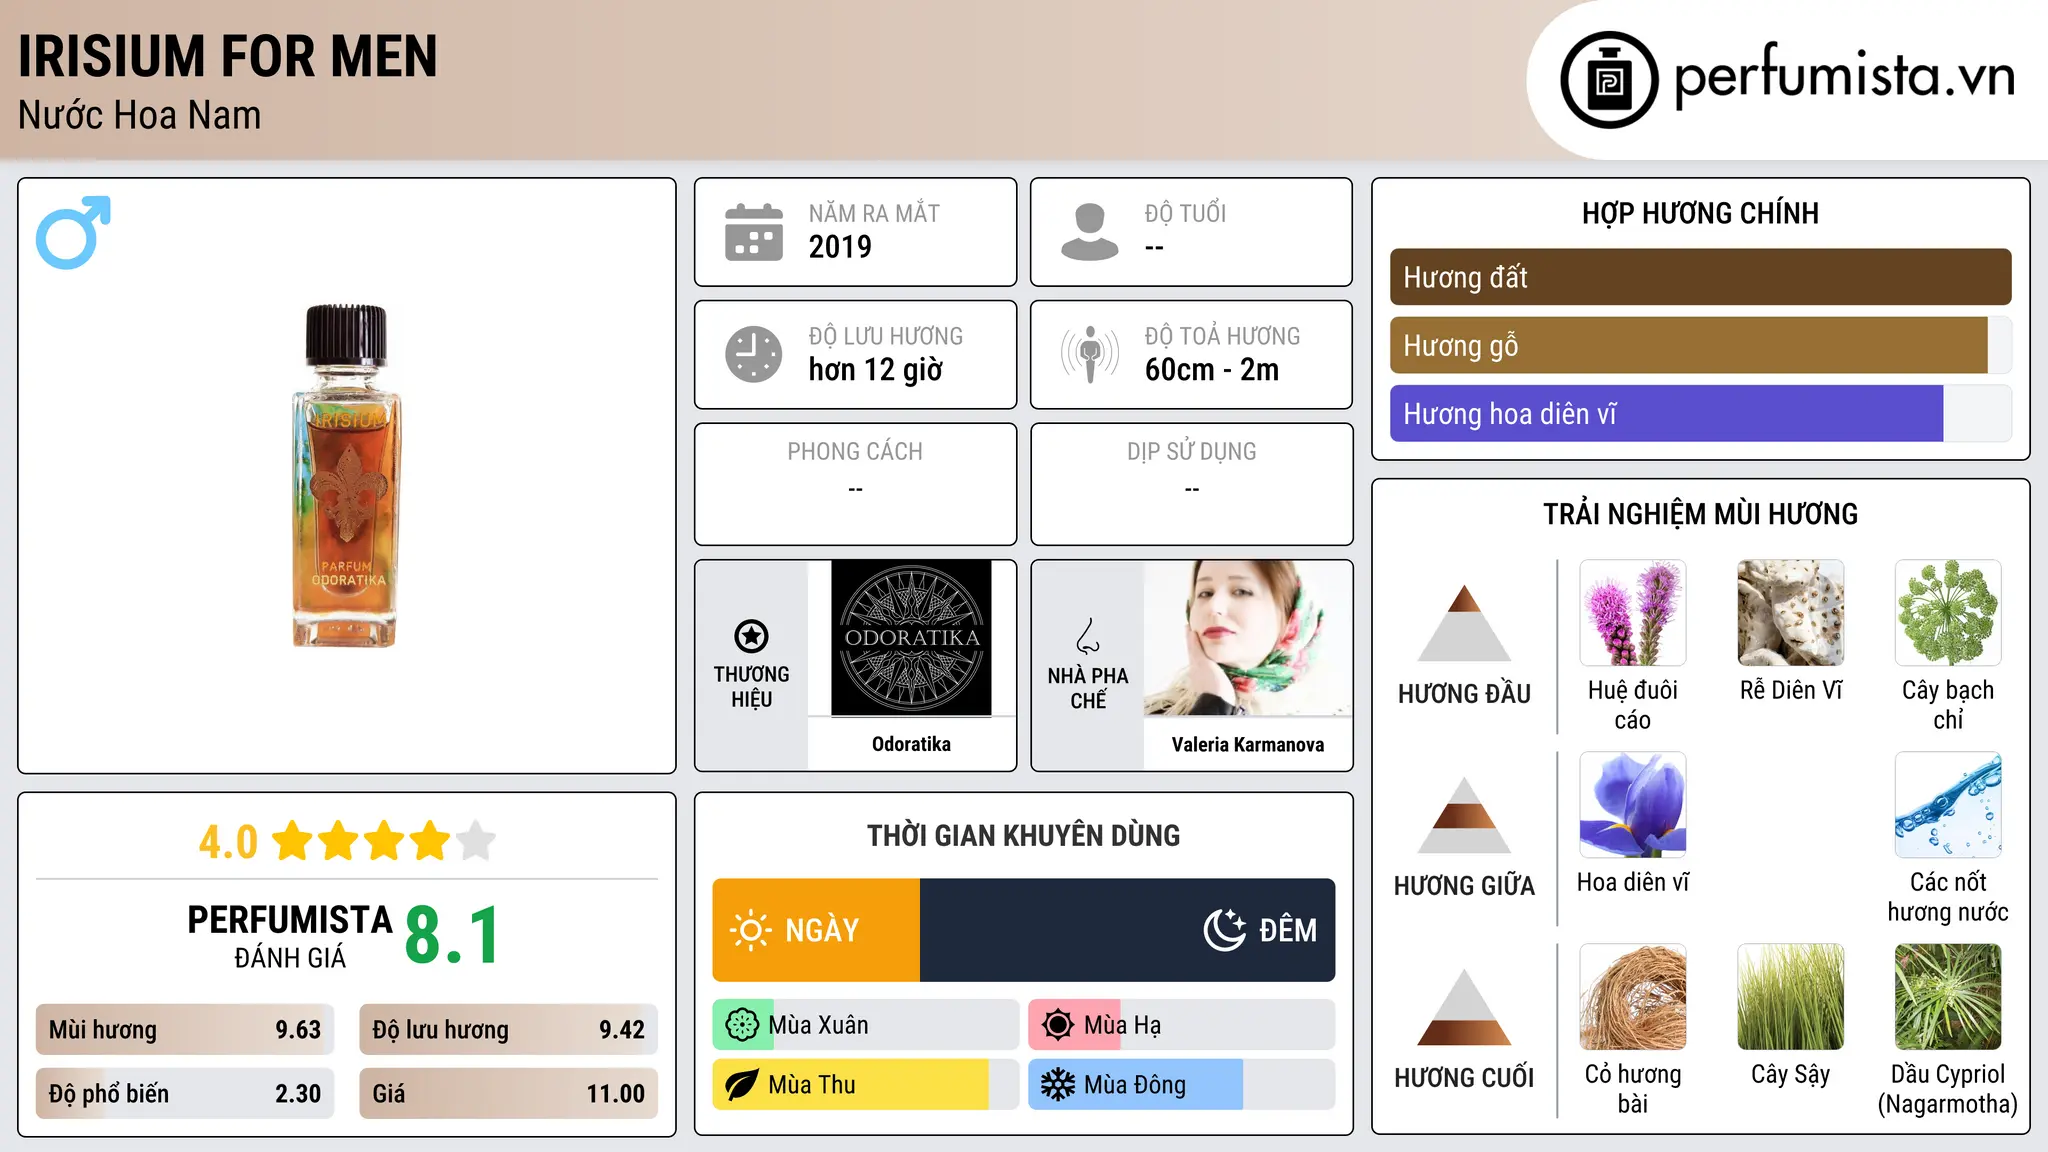Click the perfumista.vn site name text

(1845, 76)
